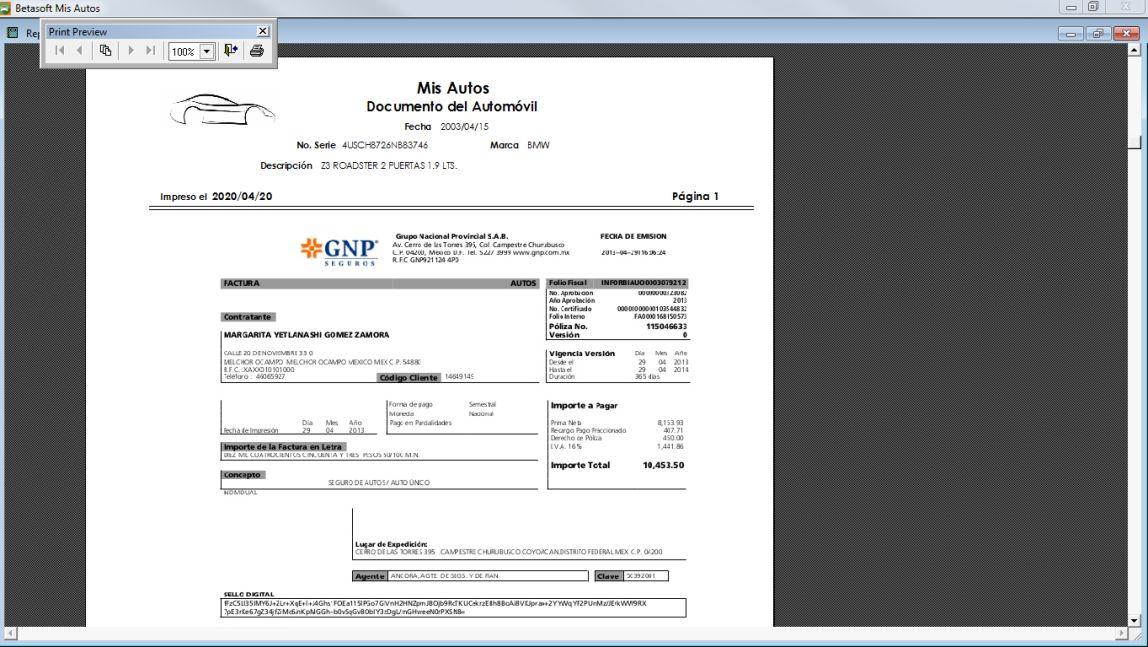Click the 'FACTURA' header bar text
The width and height of the screenshot is (1148, 647).
[x=242, y=283]
